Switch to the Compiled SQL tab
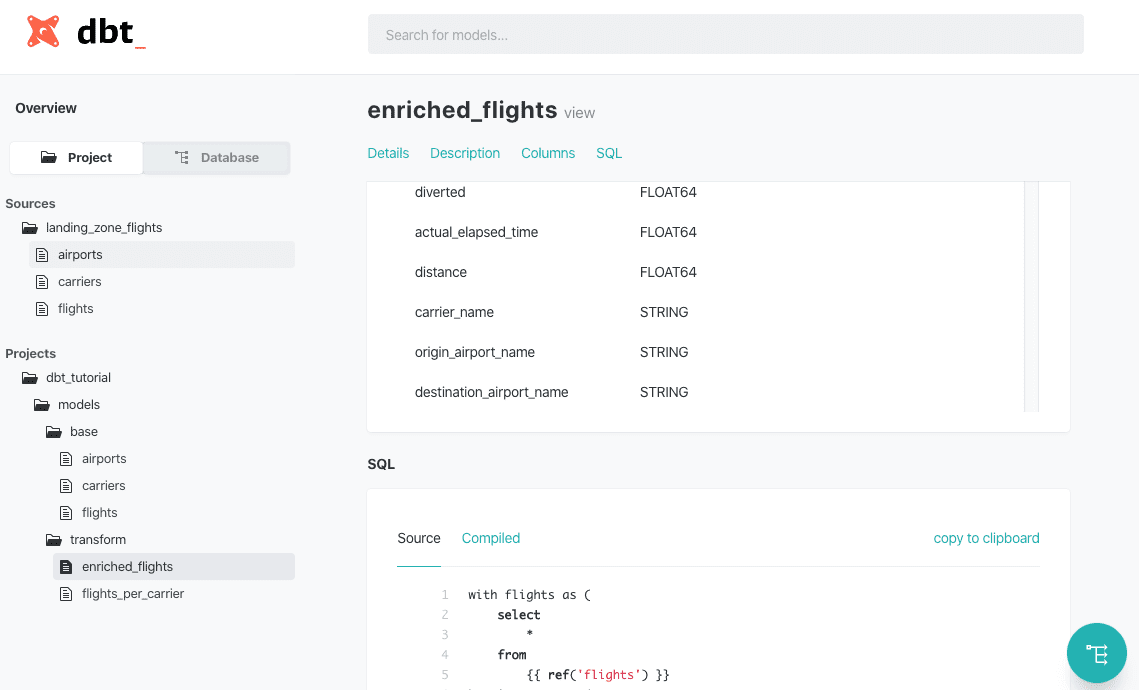Viewport: 1139px width, 690px height. (x=491, y=538)
